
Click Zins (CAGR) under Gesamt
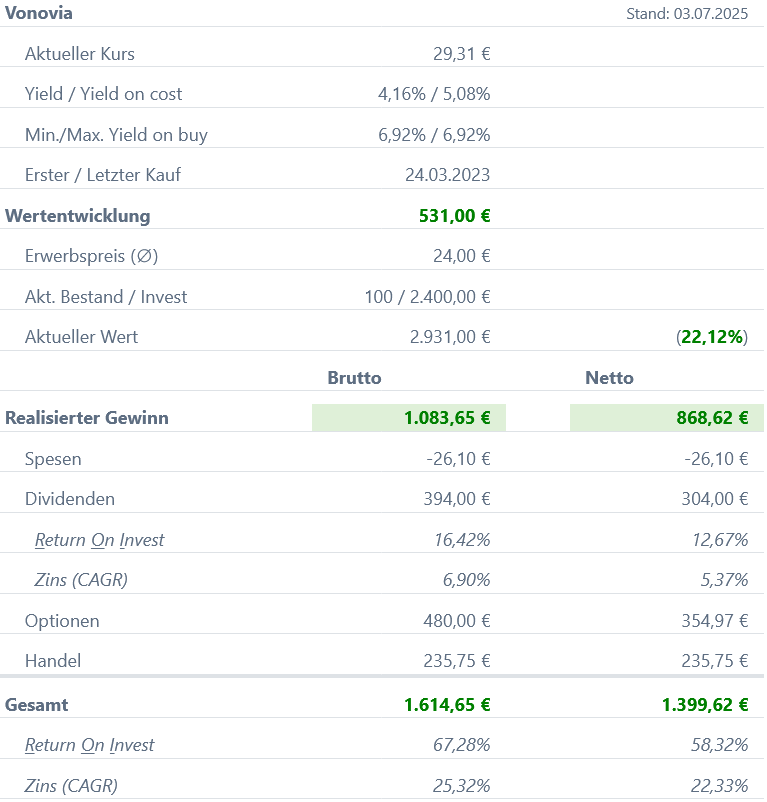(72, 786)
